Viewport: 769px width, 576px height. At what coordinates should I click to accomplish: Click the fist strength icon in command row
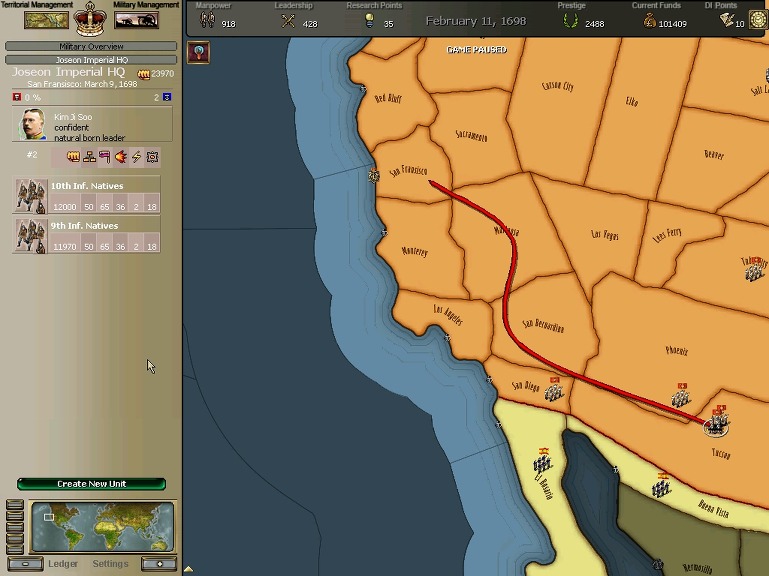pyautogui.click(x=73, y=157)
